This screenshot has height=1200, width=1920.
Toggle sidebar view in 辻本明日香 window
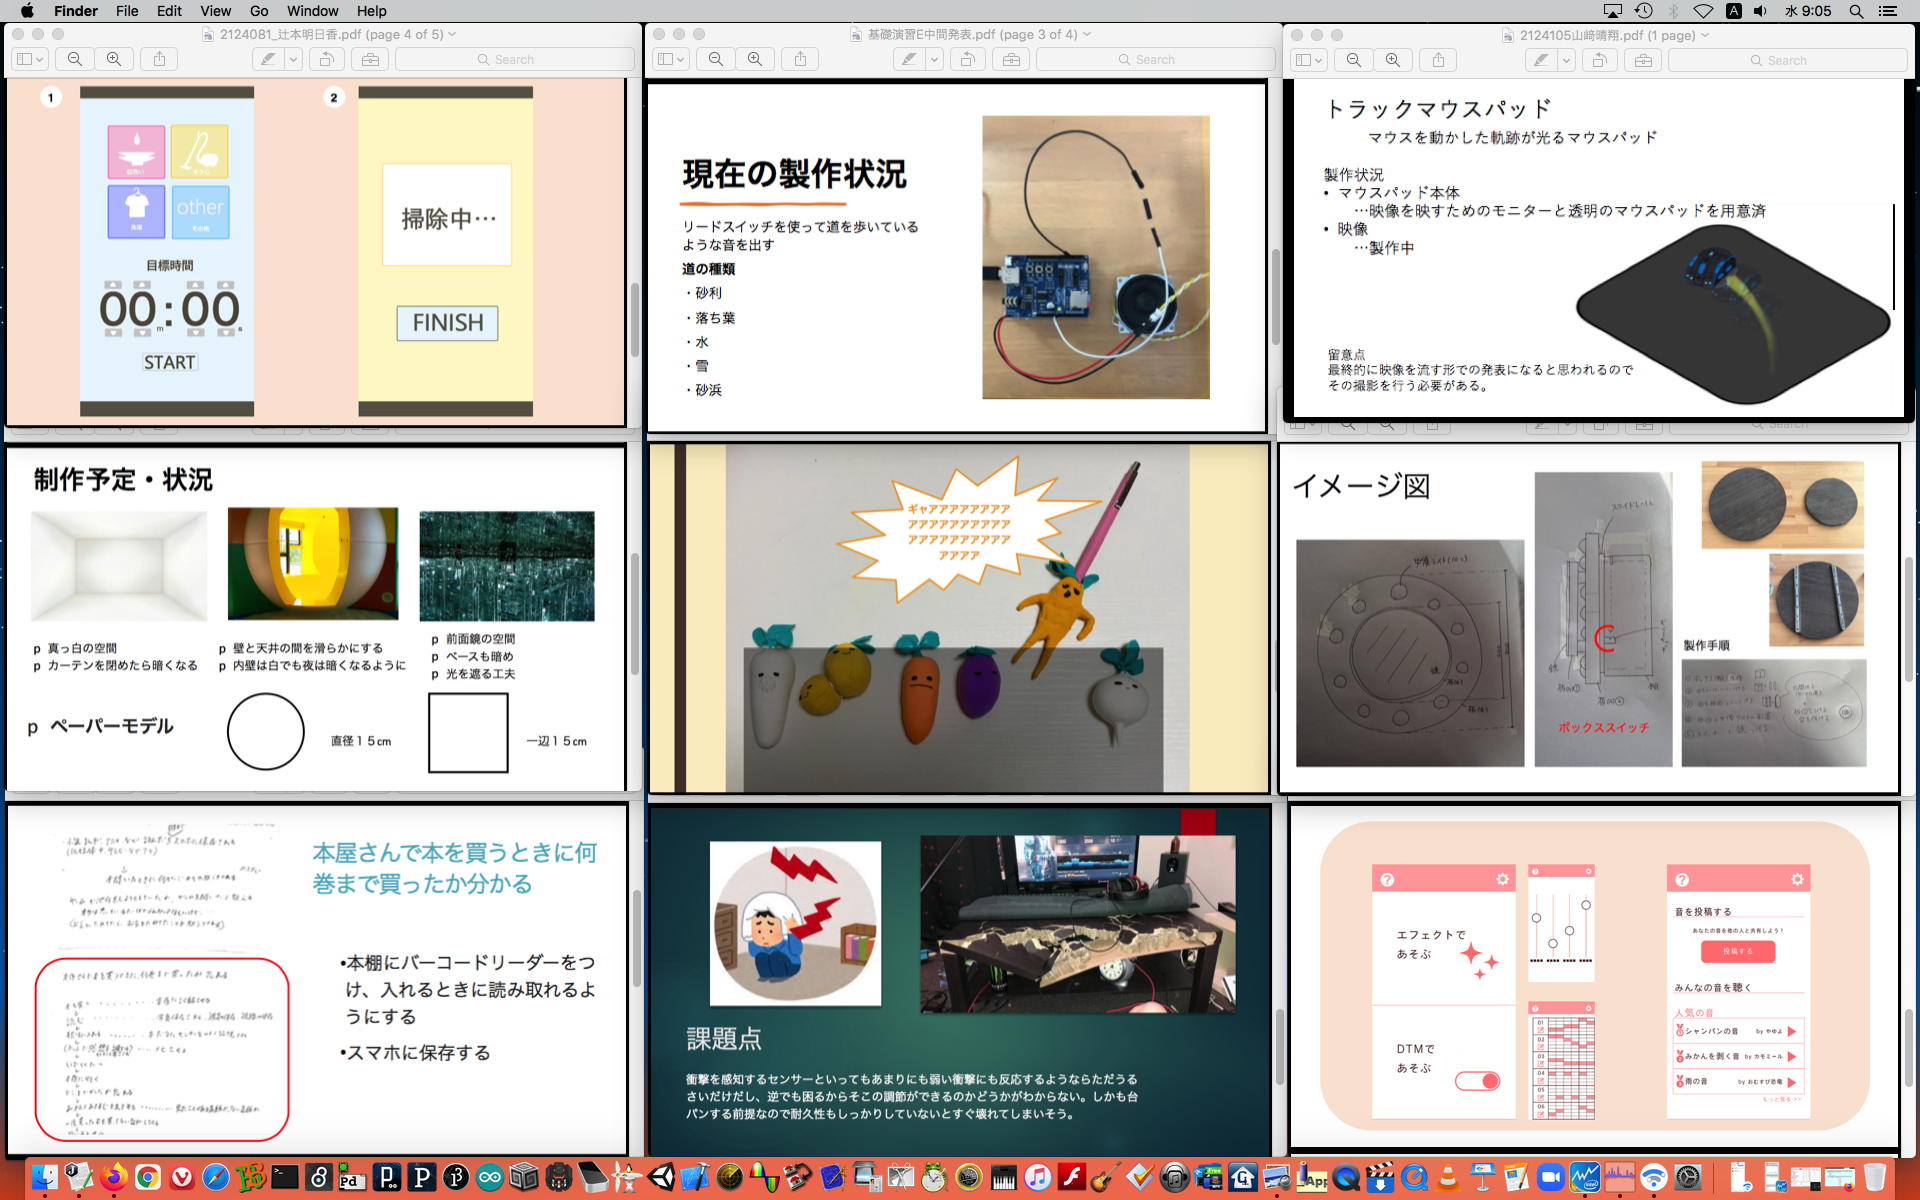pyautogui.click(x=25, y=60)
